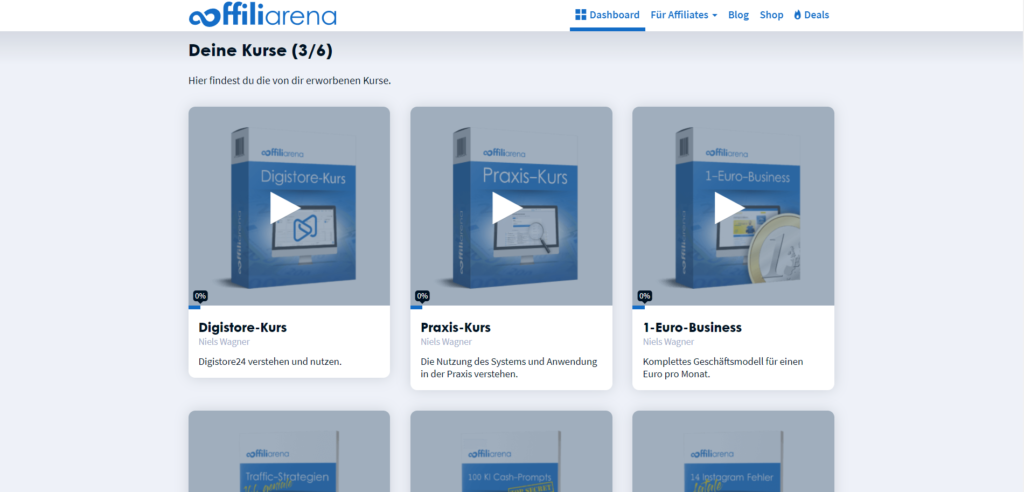Open the Digistore-Kurs course title
1024x492 pixels.
242,327
